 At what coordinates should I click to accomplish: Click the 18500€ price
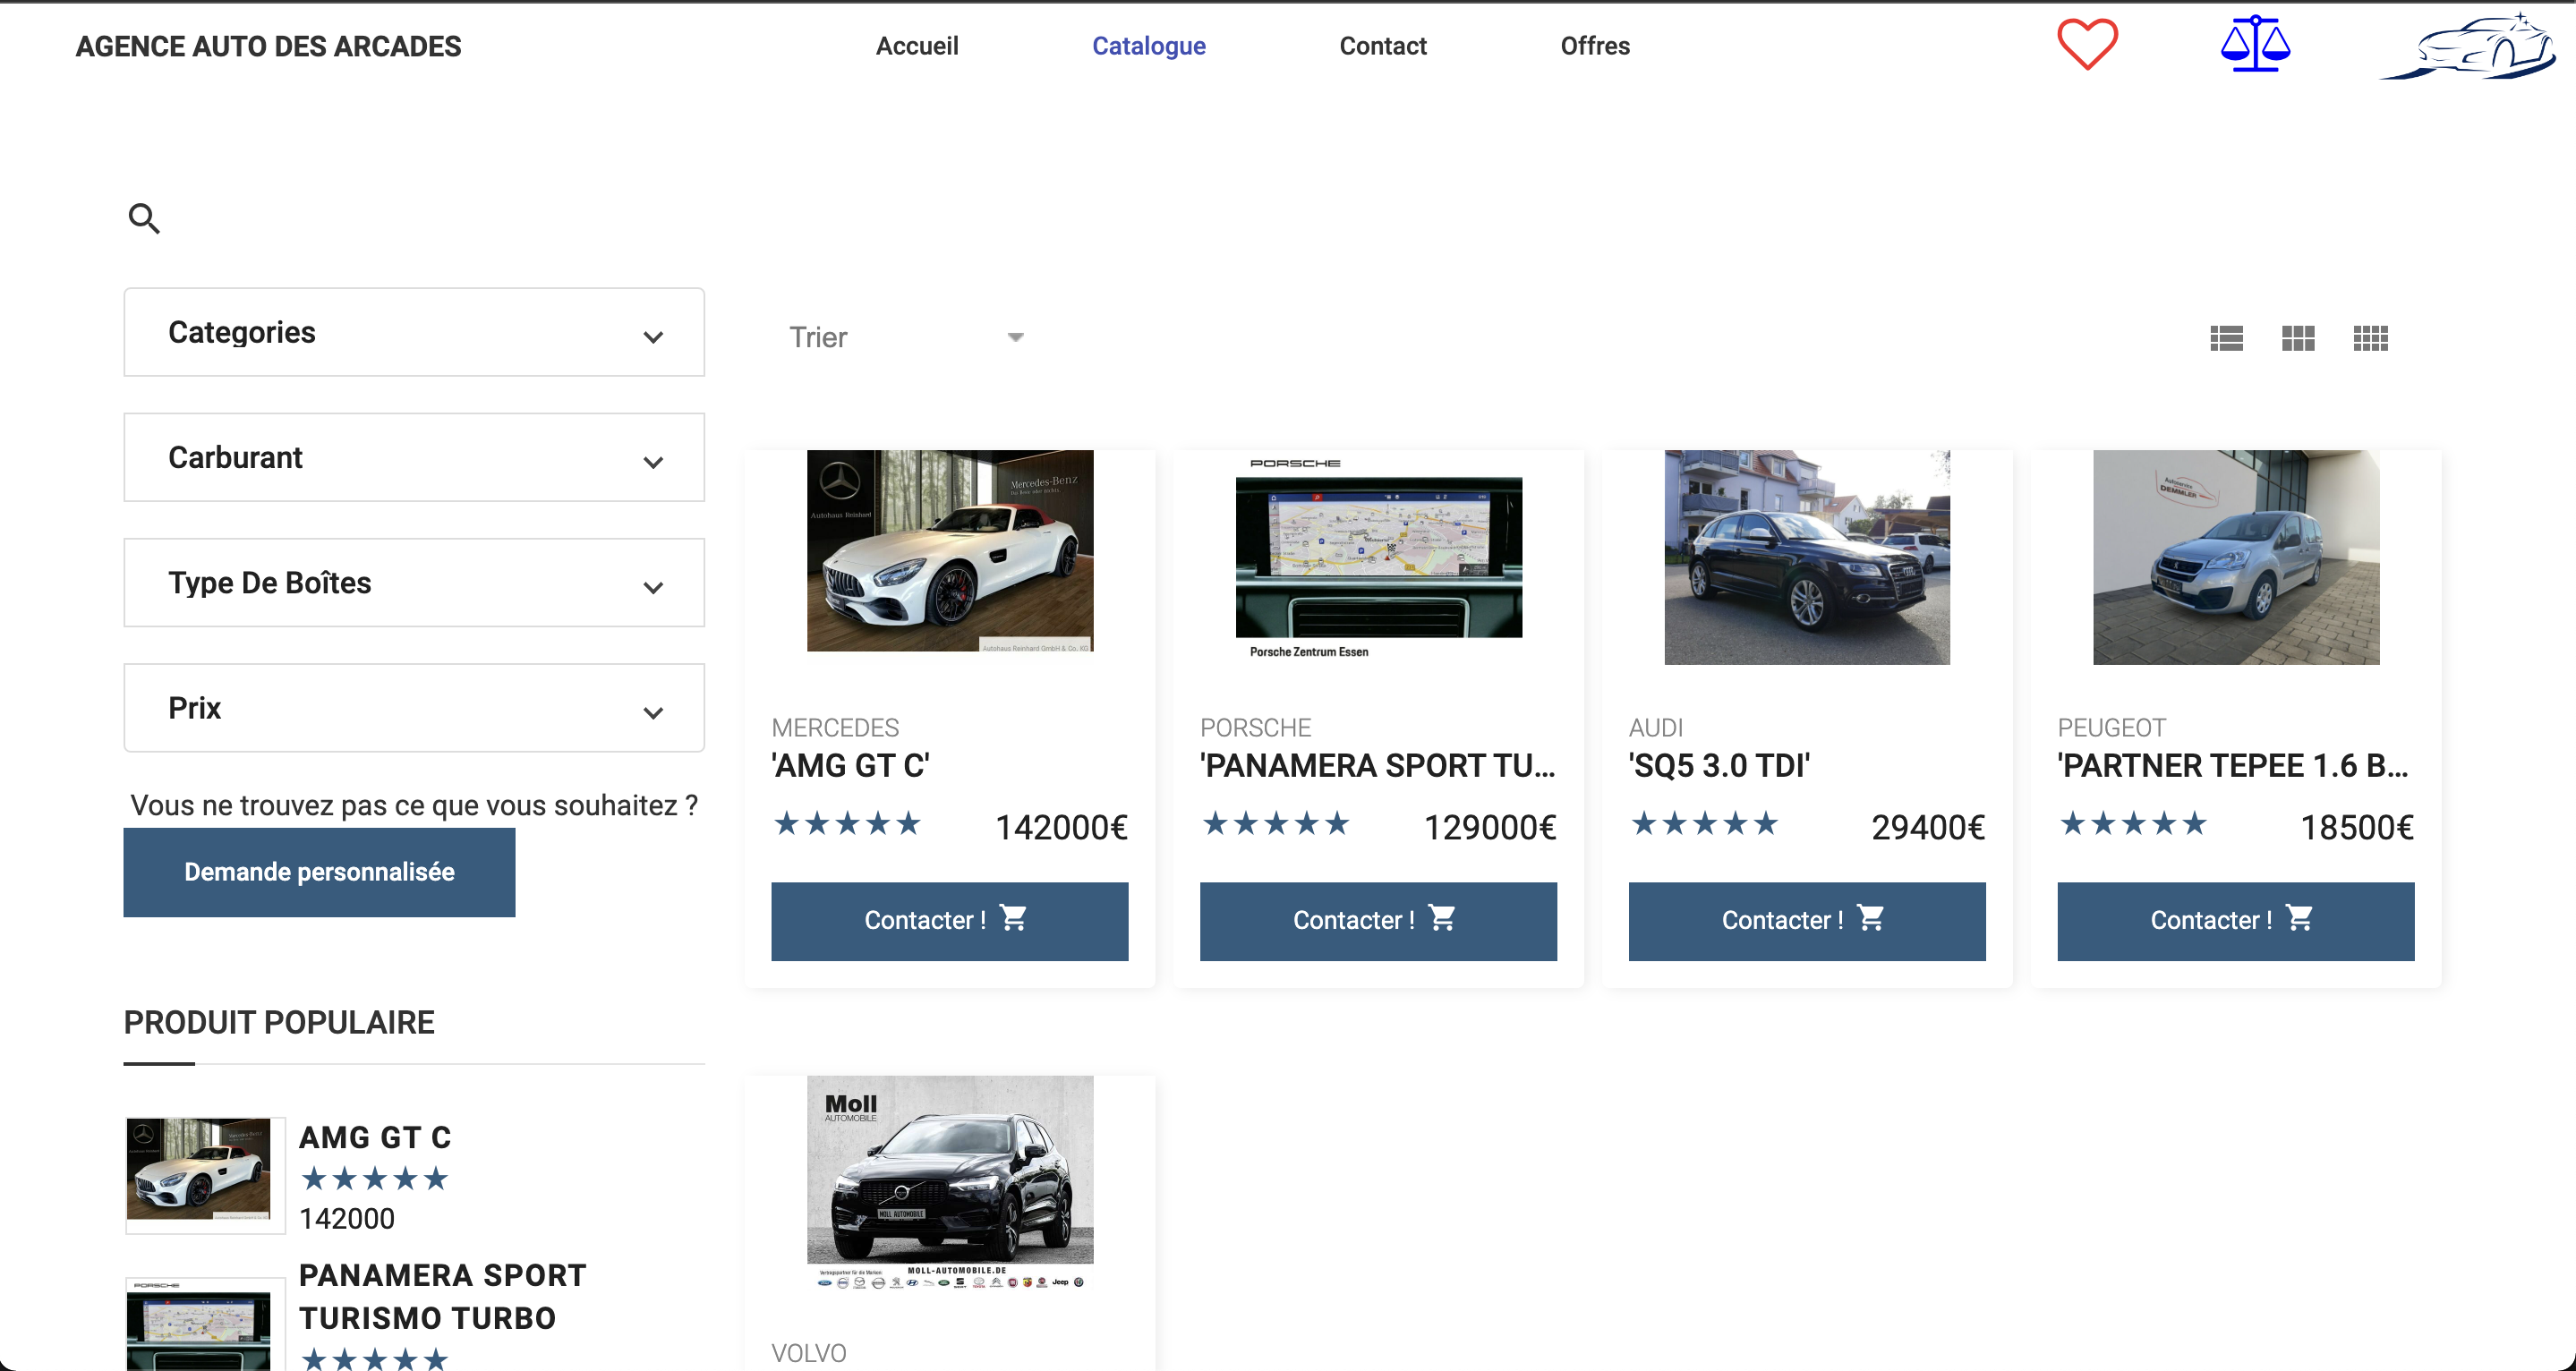(x=2357, y=828)
